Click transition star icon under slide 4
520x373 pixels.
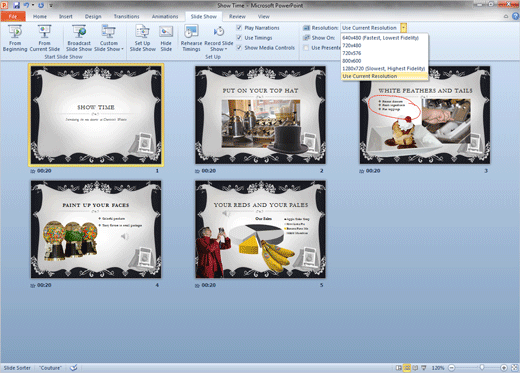pos(33,286)
